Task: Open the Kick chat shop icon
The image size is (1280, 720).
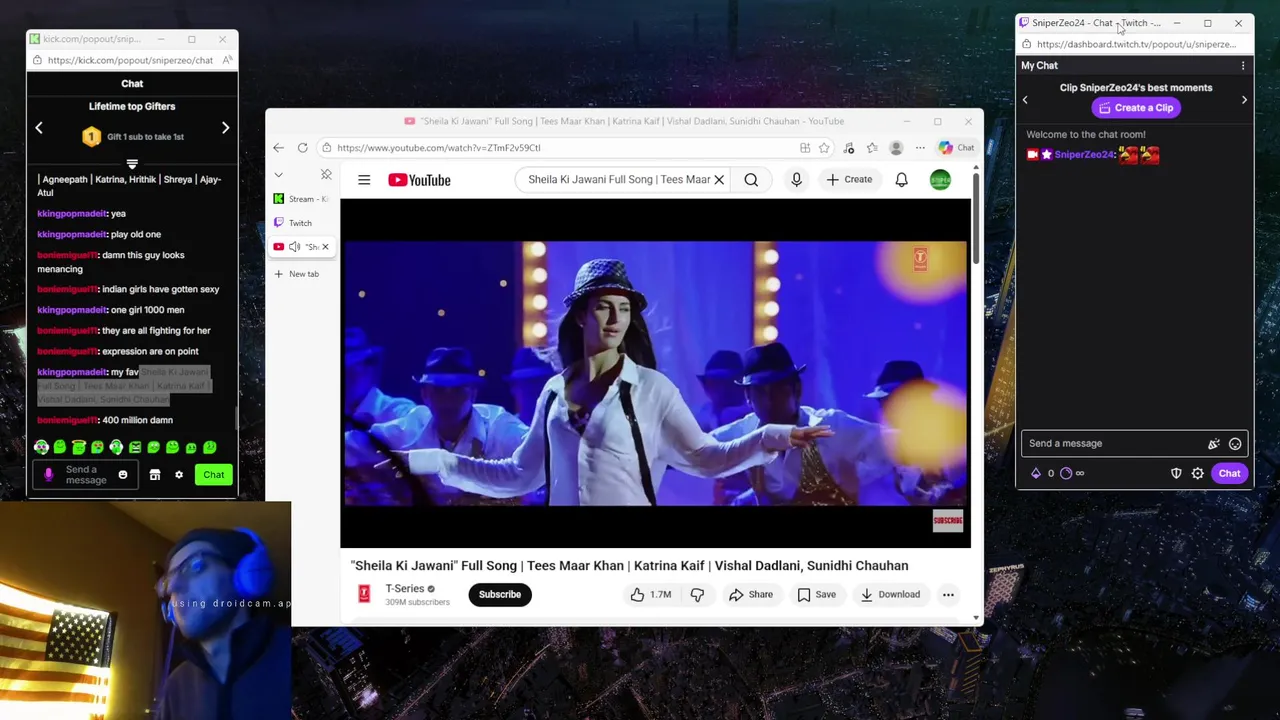Action: (x=155, y=475)
